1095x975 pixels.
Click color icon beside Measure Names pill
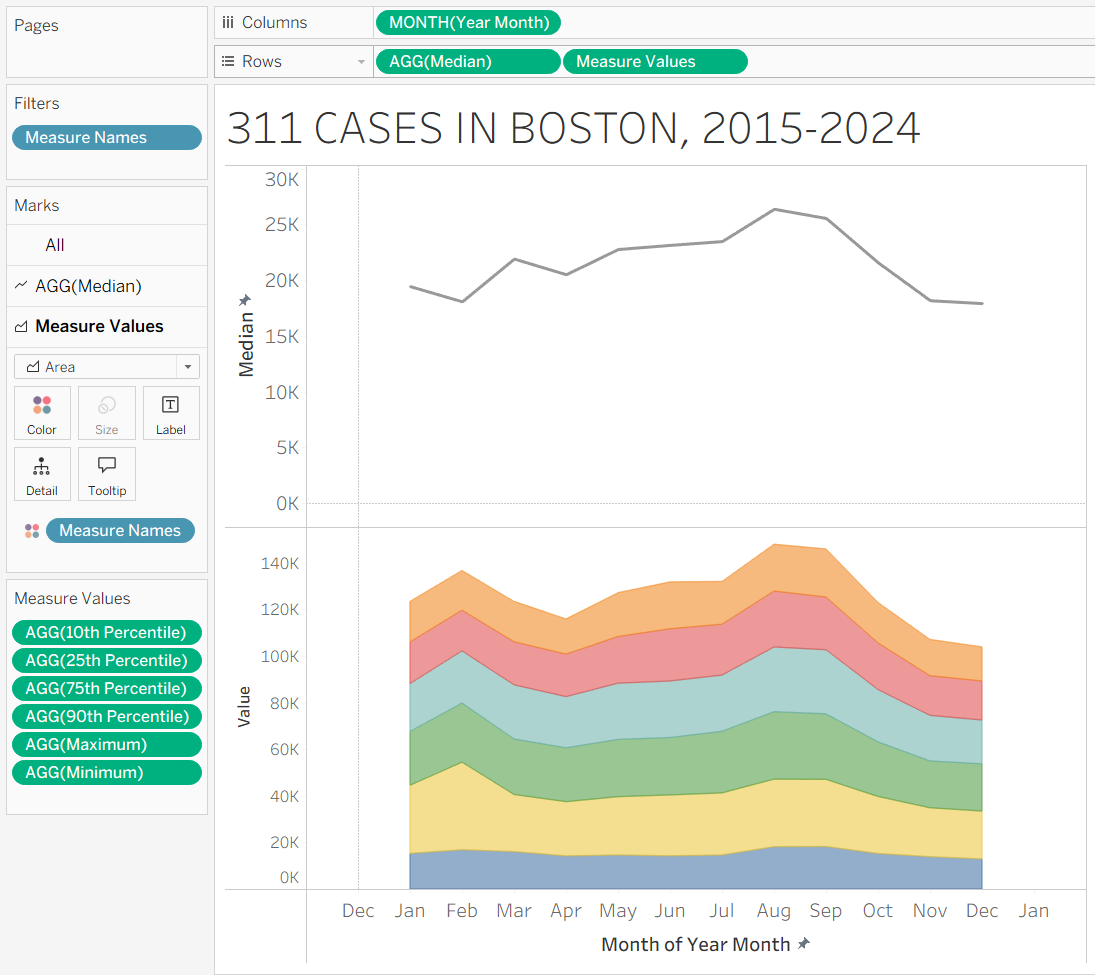[32, 531]
